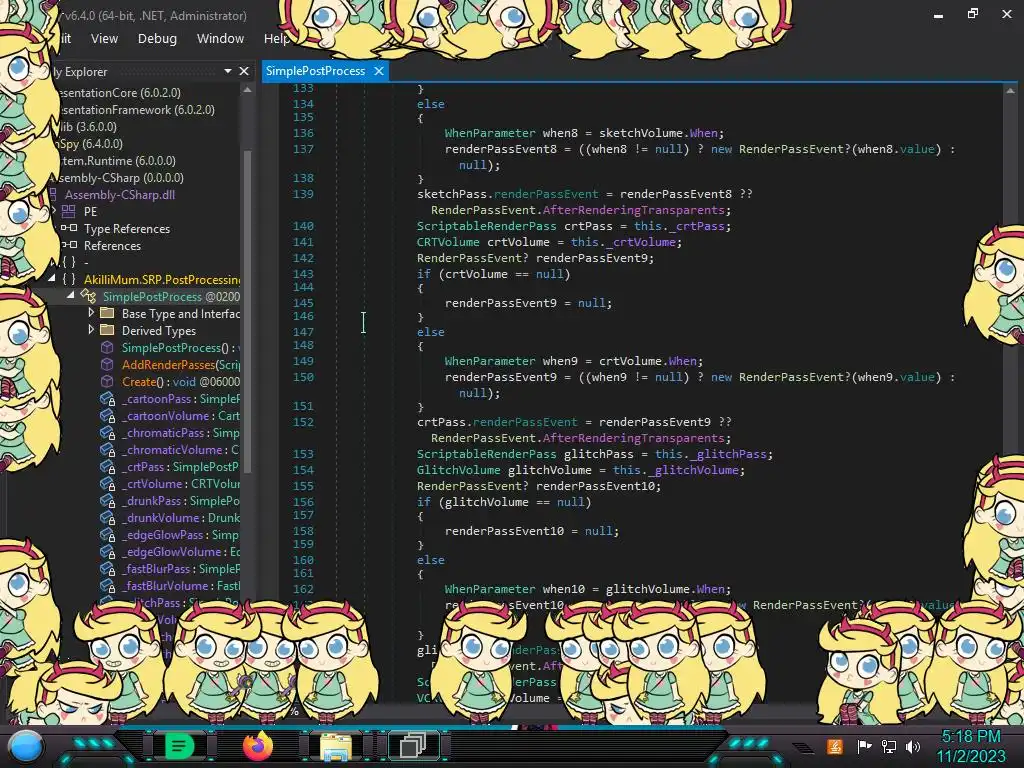The height and width of the screenshot is (768, 1024).
Task: Open the network tray icon
Action: pyautogui.click(x=888, y=746)
